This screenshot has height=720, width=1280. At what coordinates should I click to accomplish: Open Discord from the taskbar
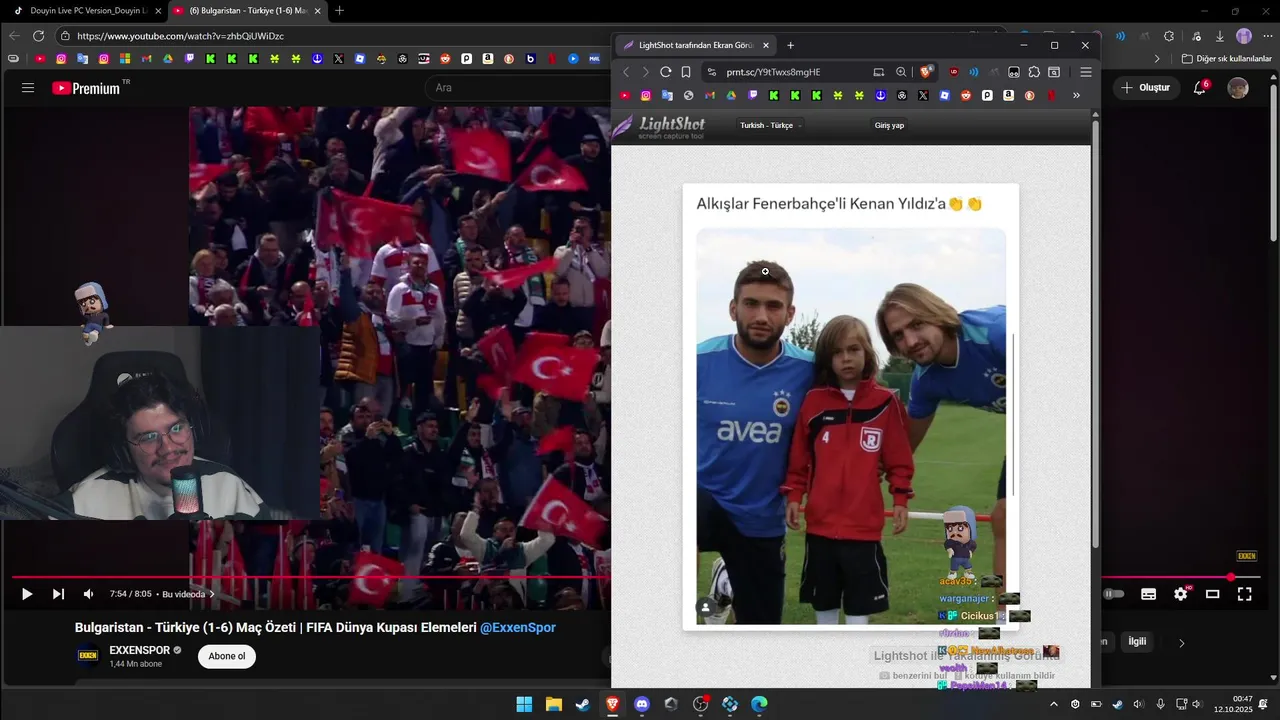tap(642, 704)
